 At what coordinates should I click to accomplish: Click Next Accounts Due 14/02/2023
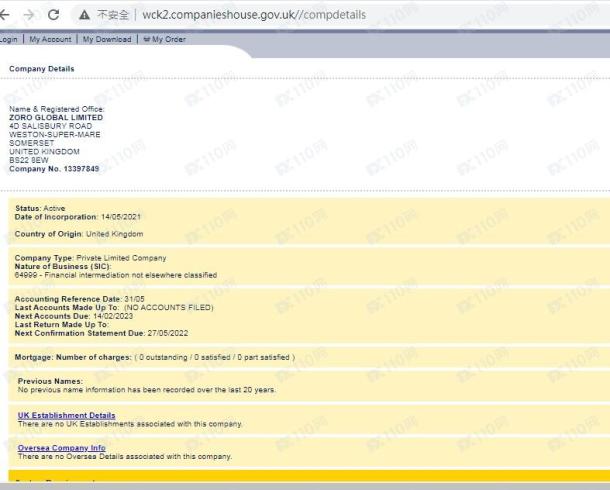(74, 316)
